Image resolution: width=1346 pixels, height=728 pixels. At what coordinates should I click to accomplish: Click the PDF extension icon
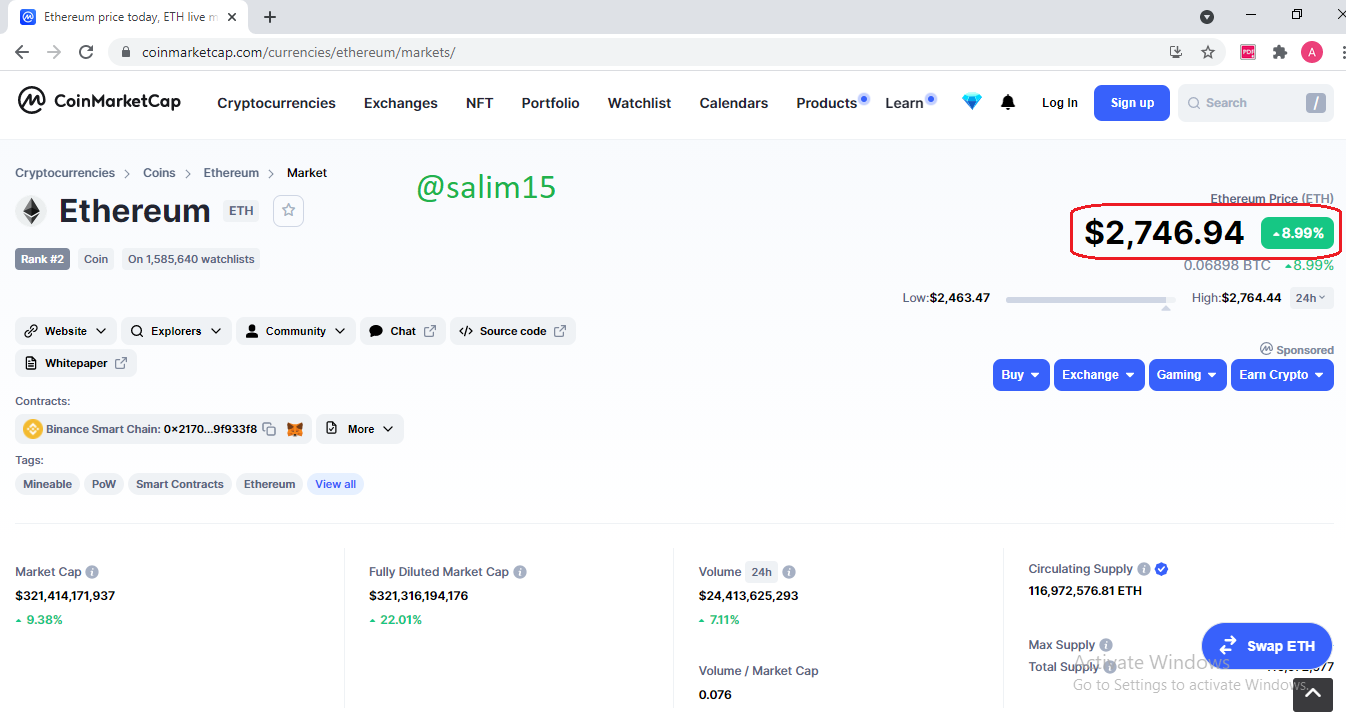point(1248,52)
